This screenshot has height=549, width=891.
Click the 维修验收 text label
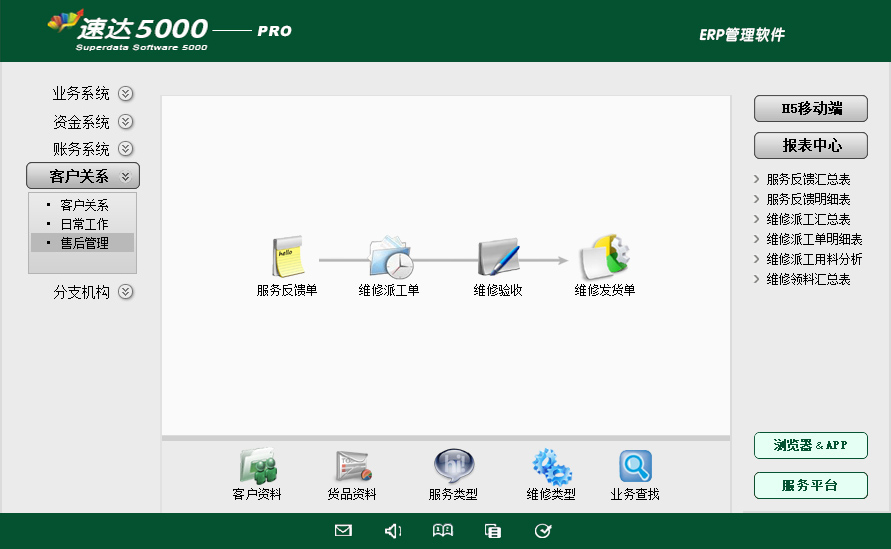coord(498,290)
